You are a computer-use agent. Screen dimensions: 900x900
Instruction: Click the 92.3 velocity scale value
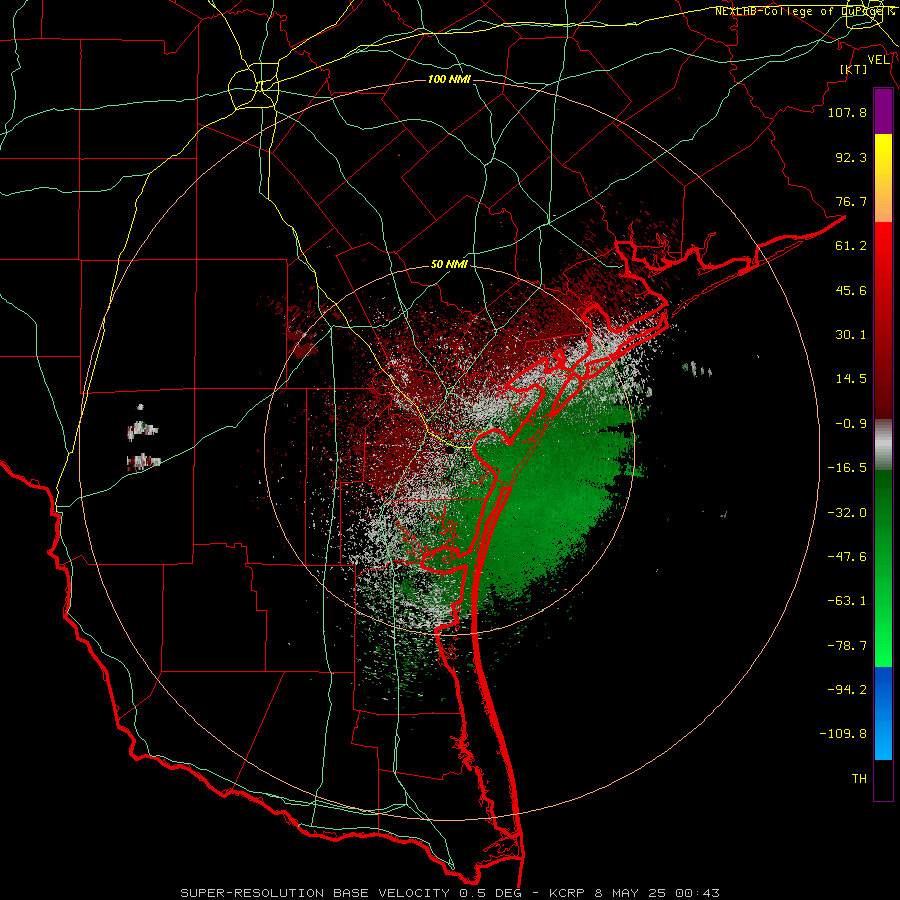click(851, 157)
